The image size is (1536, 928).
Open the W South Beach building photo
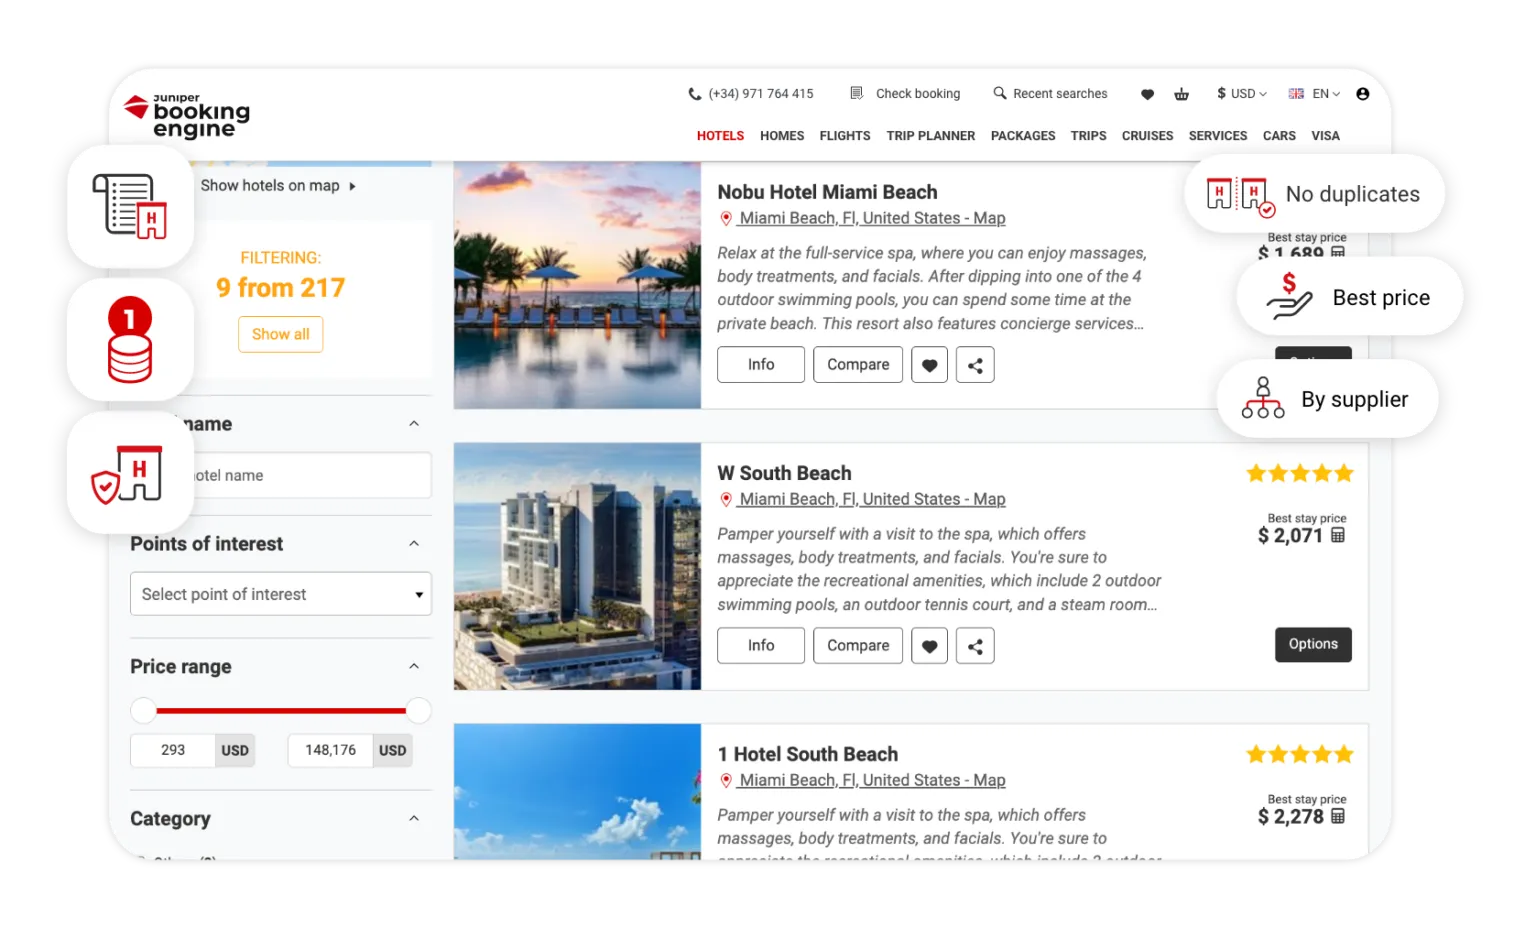[x=577, y=567]
